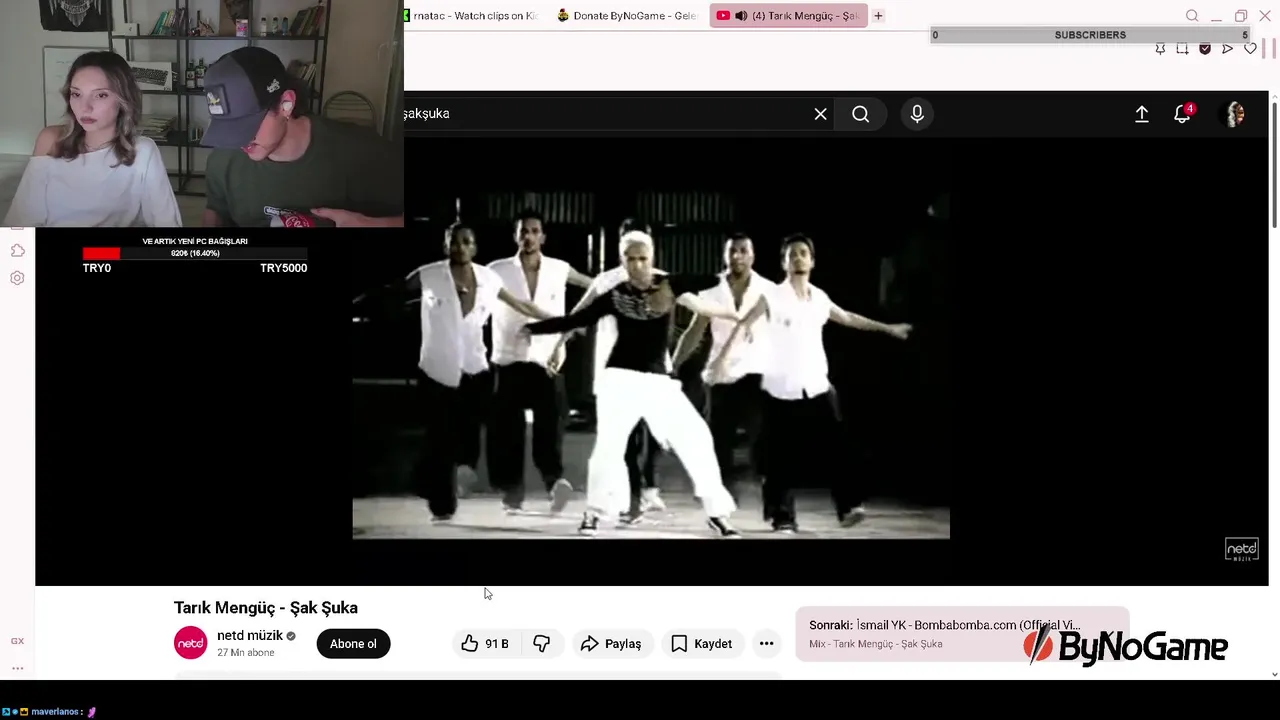The width and height of the screenshot is (1280, 720).
Task: Open YouTube notifications bell
Action: pos(1183,114)
